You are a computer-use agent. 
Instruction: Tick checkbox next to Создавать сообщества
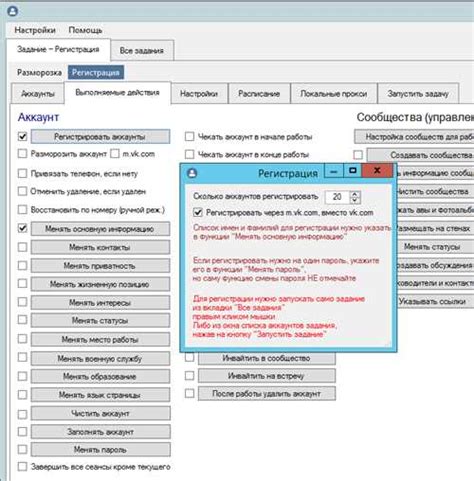click(x=358, y=155)
